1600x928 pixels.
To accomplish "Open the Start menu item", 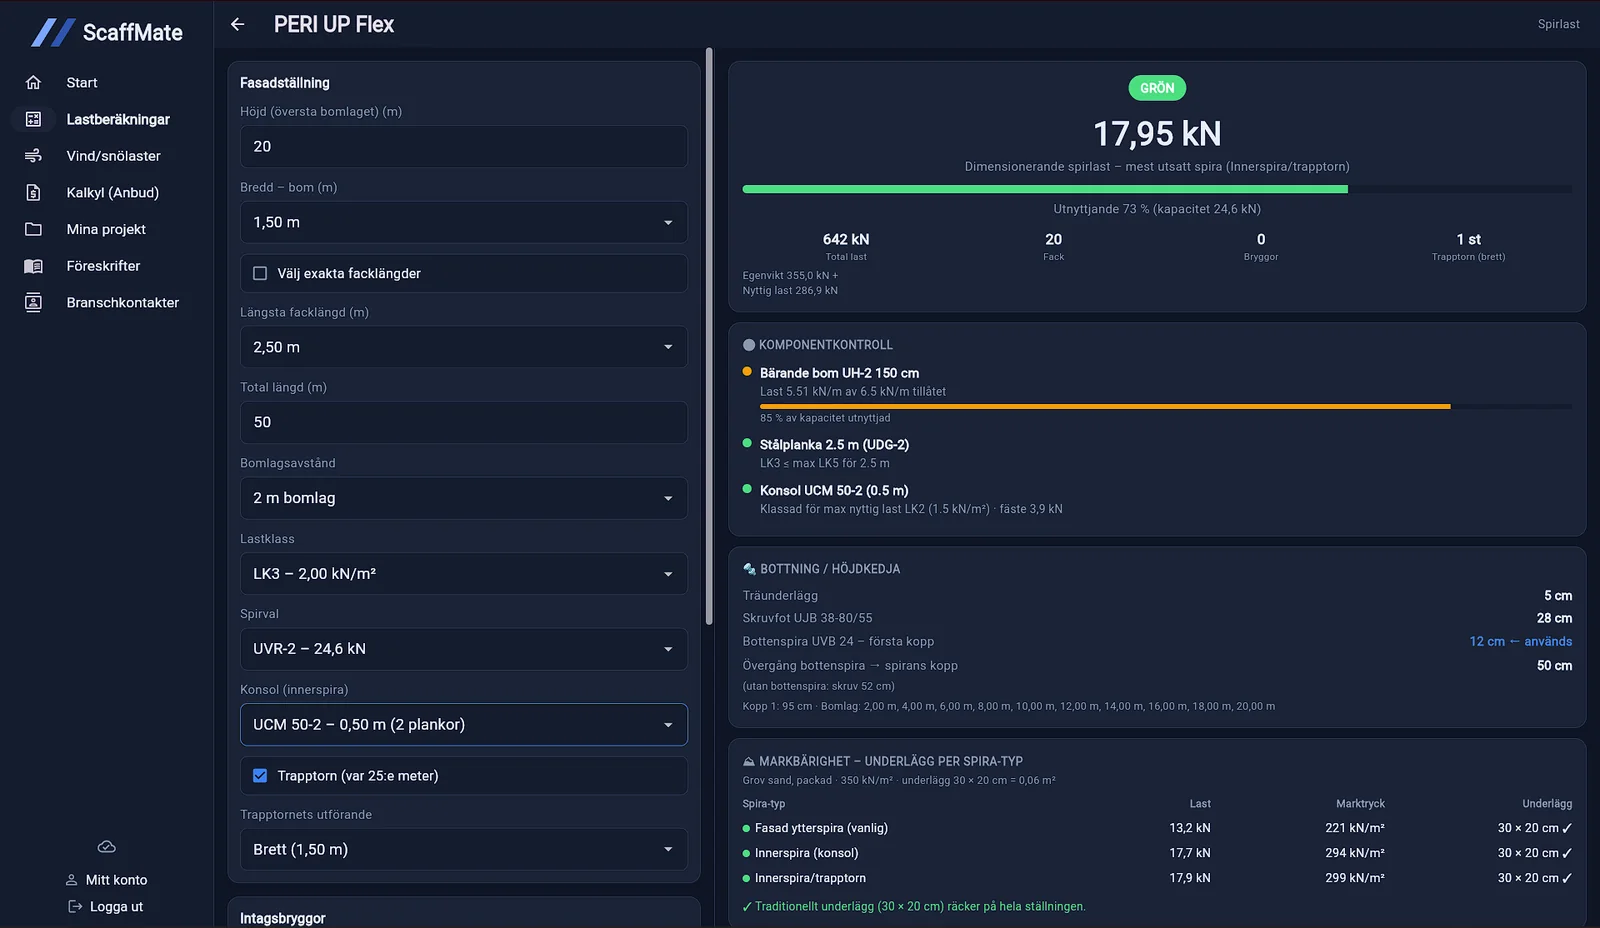I will [x=82, y=82].
